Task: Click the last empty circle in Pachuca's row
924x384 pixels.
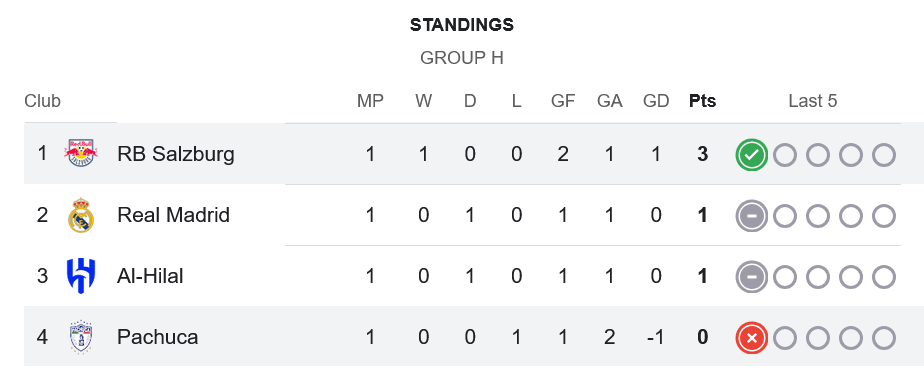Action: (884, 338)
